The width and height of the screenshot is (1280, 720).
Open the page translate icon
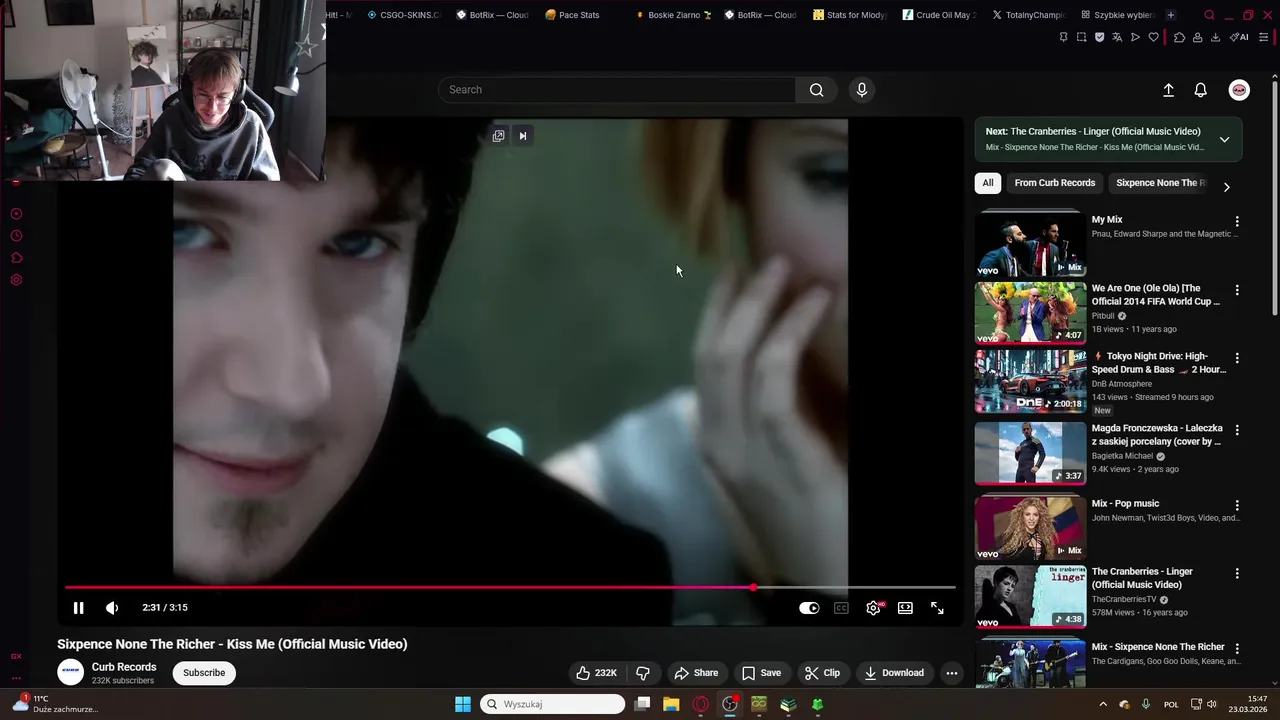[1117, 37]
